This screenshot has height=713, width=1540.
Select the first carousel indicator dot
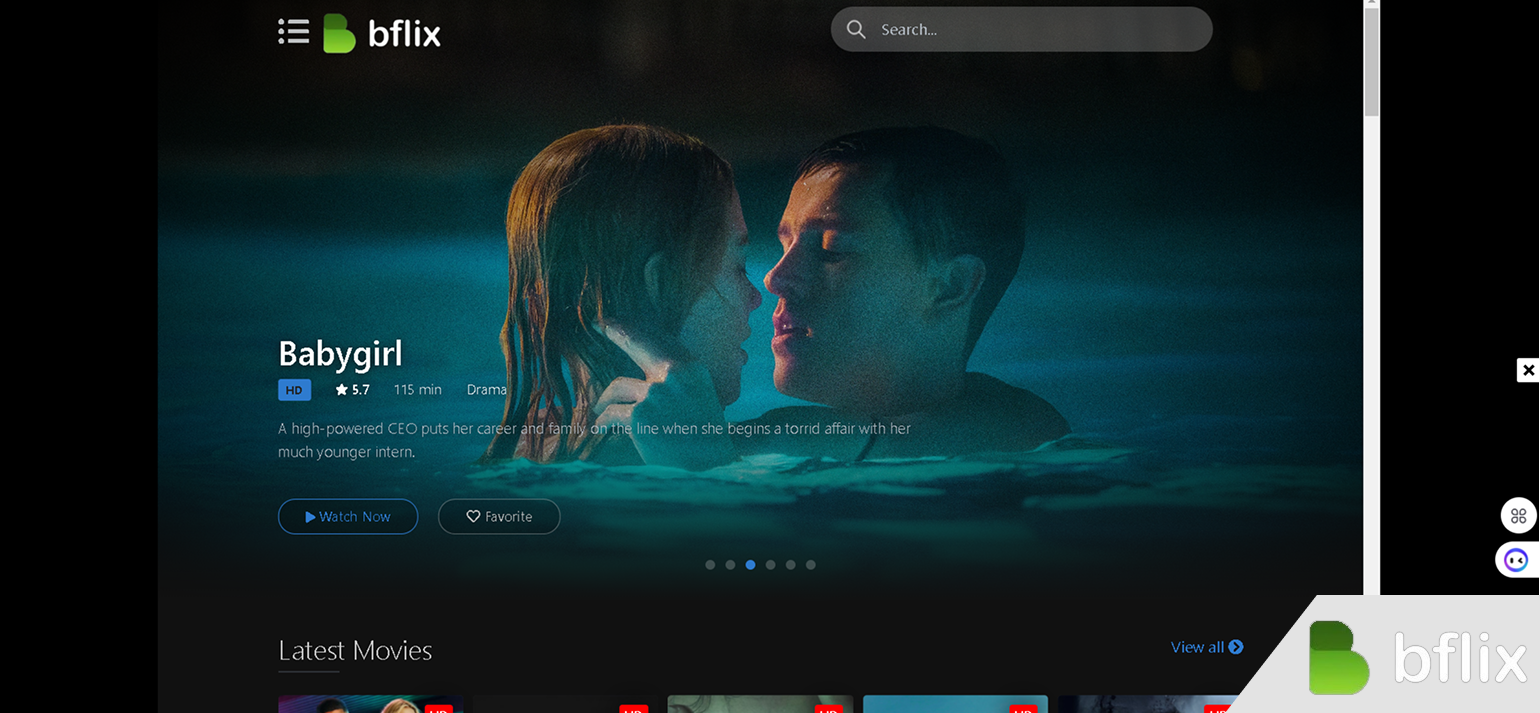(710, 564)
